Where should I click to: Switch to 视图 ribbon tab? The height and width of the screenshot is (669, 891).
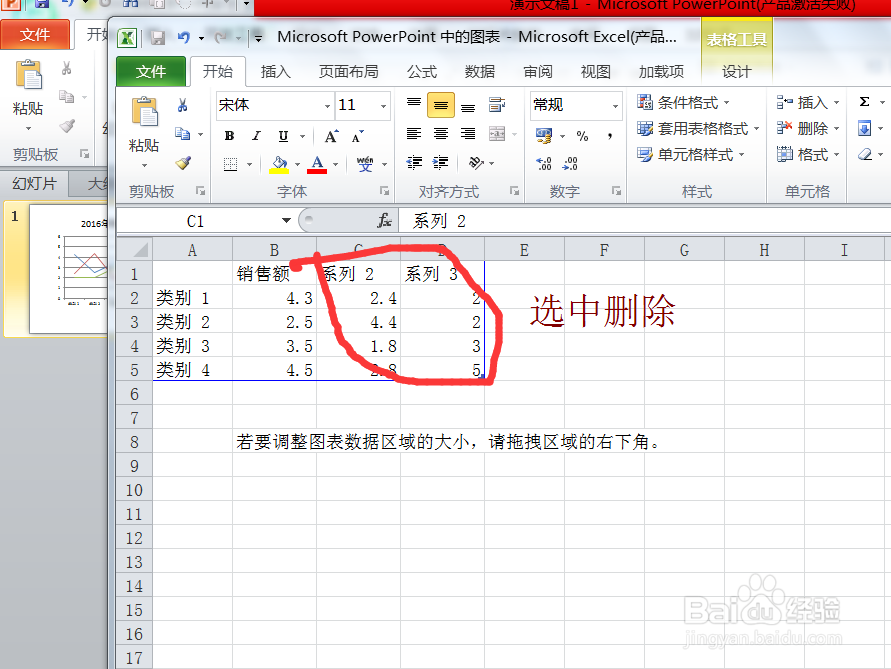tap(596, 72)
